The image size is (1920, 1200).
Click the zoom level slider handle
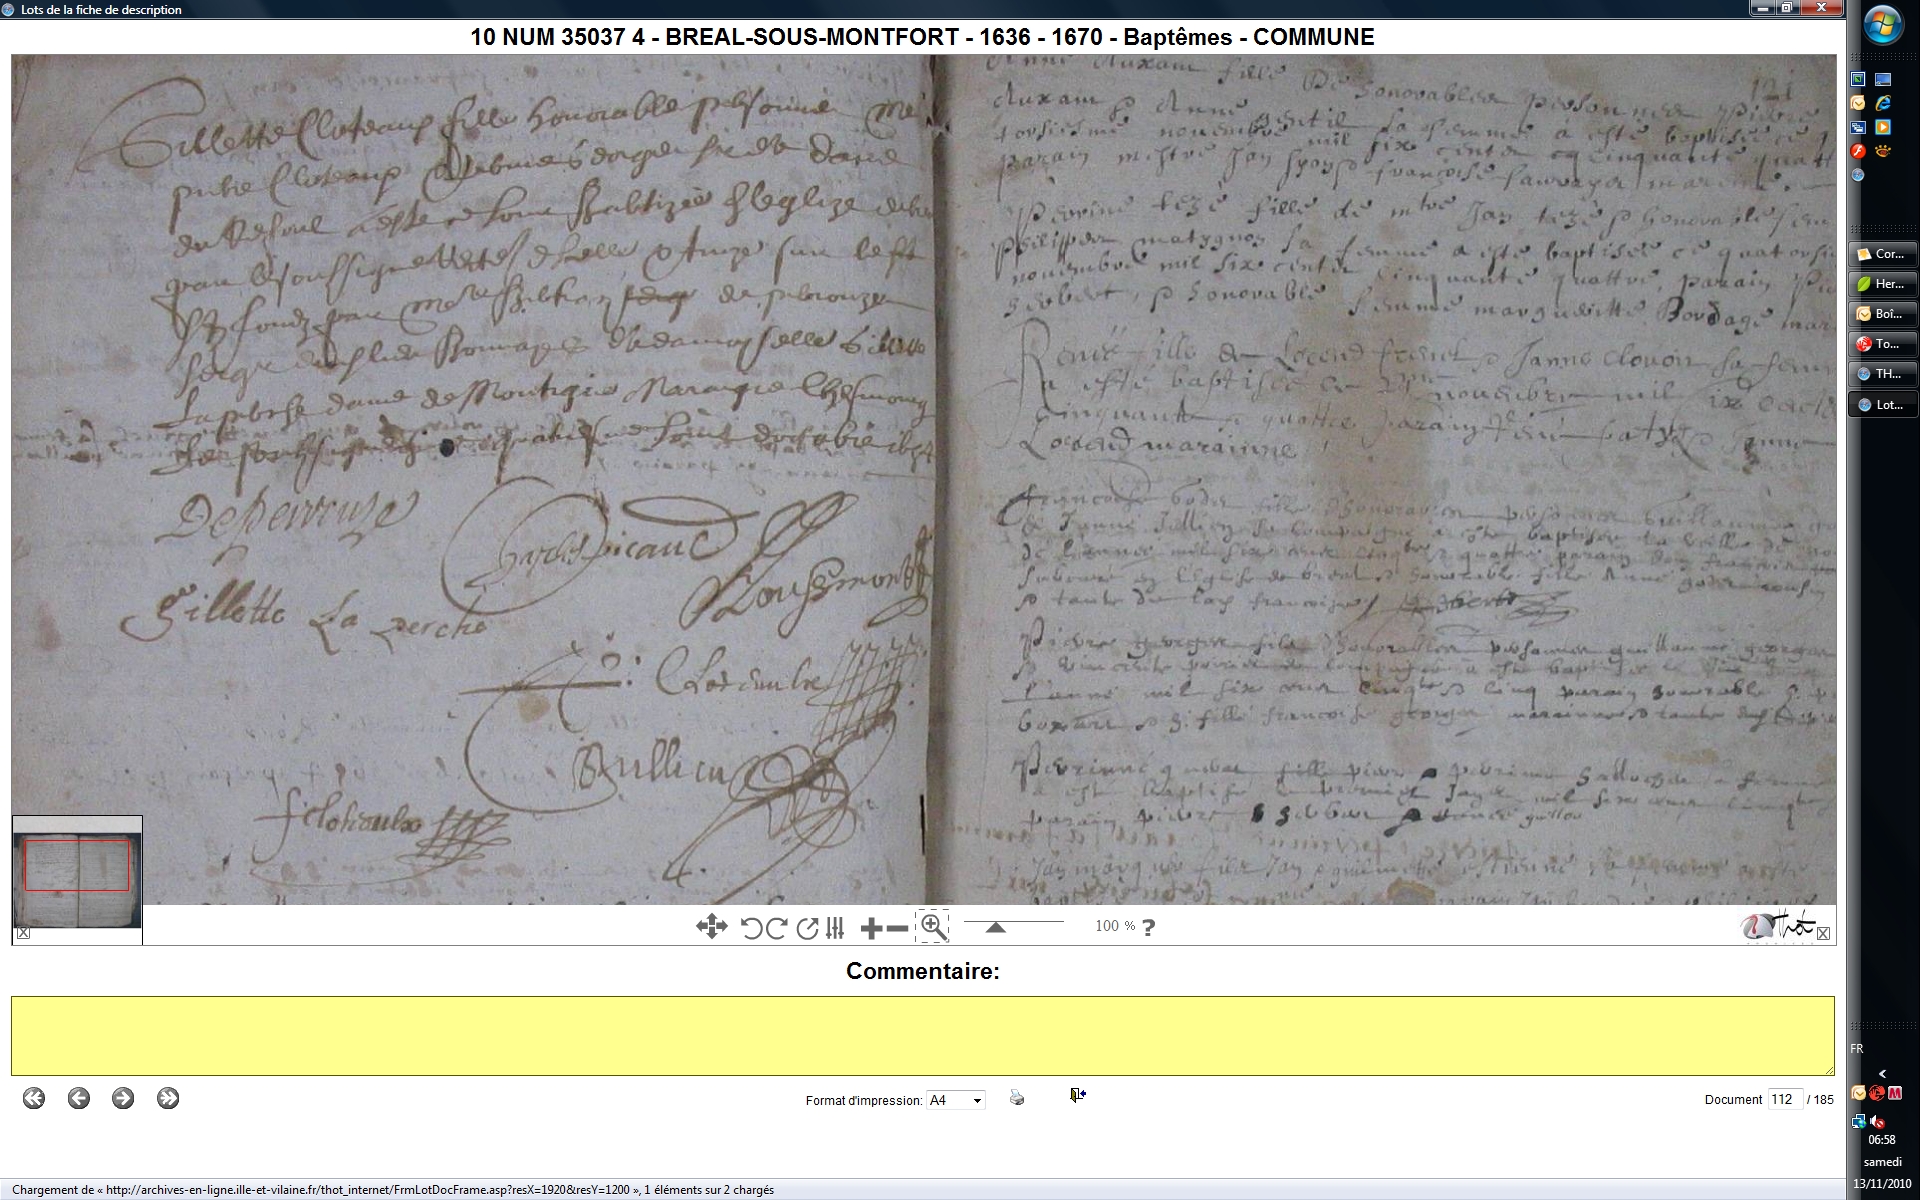pyautogui.click(x=995, y=928)
